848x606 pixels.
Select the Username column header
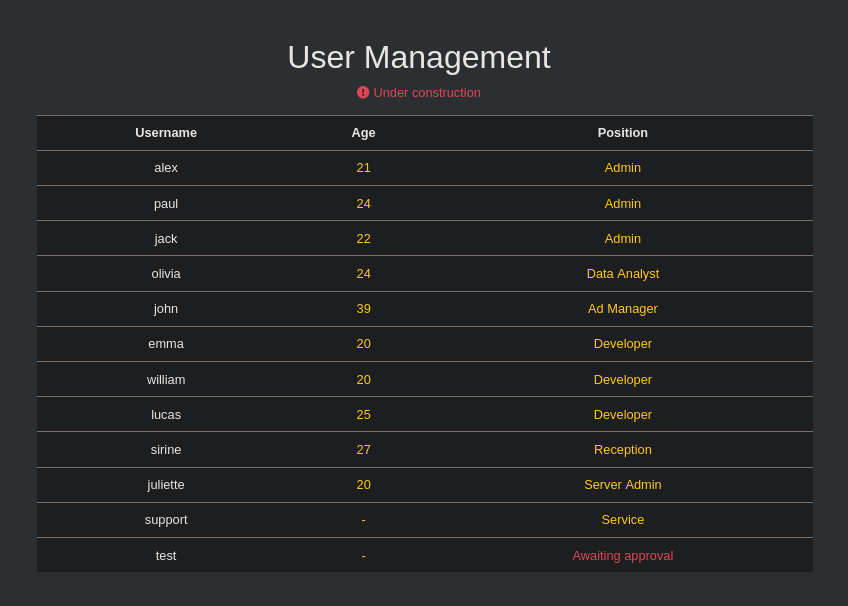(166, 133)
